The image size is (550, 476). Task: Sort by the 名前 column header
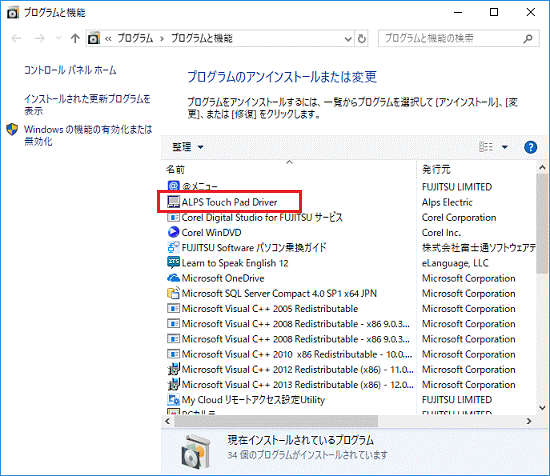pyautogui.click(x=289, y=169)
